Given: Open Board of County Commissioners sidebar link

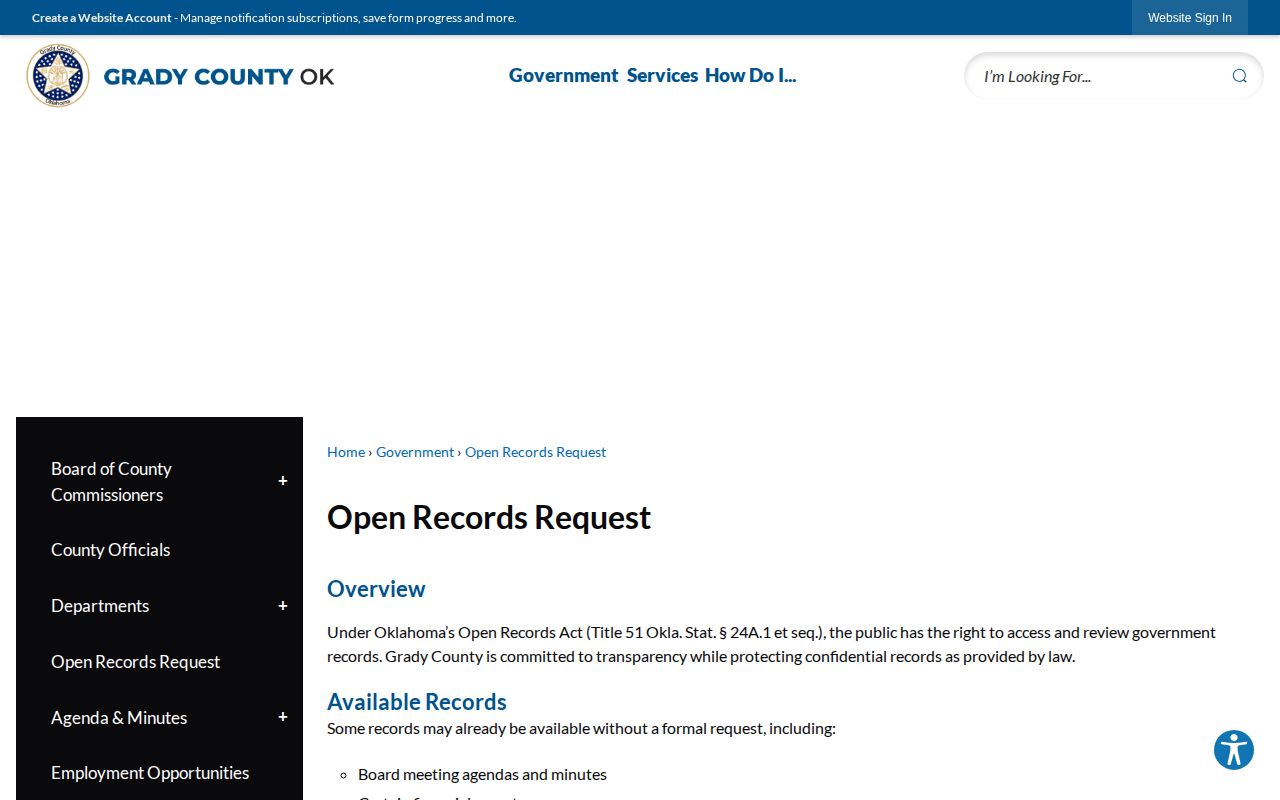Looking at the screenshot, I should (x=111, y=481).
